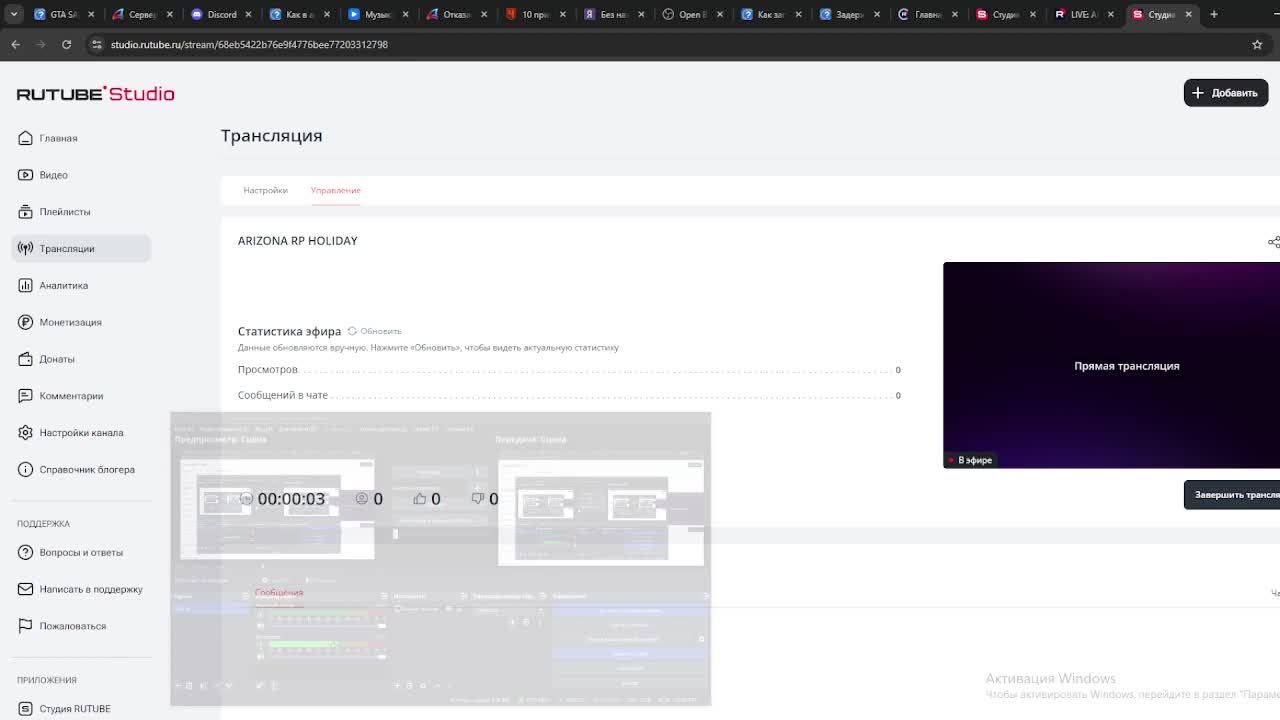Viewport: 1280px width, 720px height.
Task: Open the new tab plus button
Action: 1214,14
